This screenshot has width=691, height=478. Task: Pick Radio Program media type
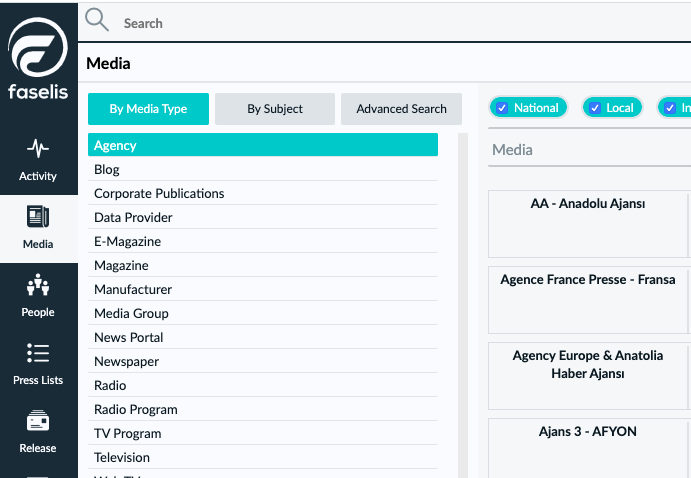tap(263, 409)
